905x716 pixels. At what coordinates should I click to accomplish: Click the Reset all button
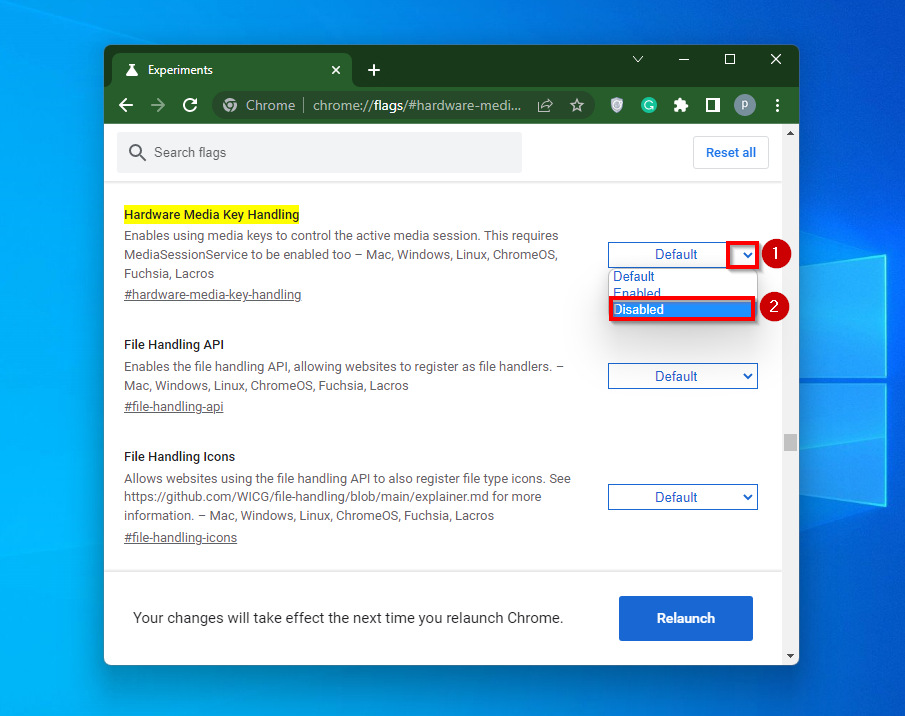[x=730, y=152]
